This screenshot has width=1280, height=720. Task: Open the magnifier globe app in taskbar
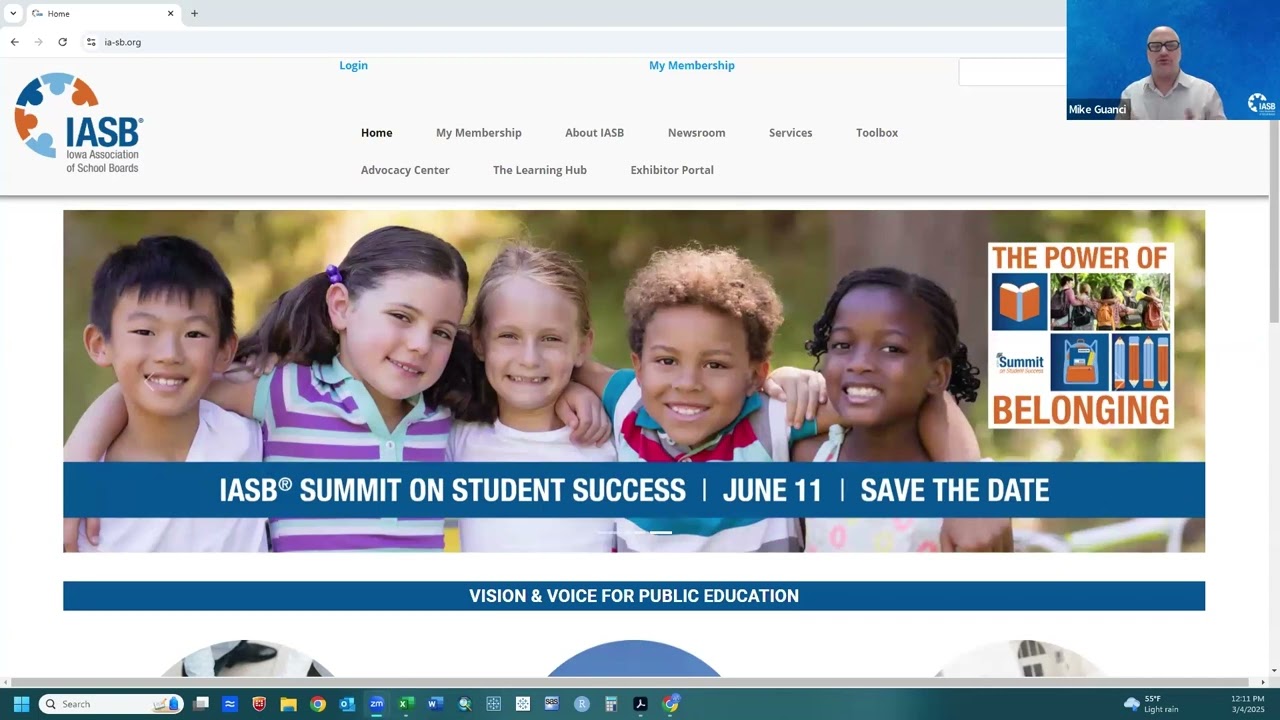click(x=464, y=704)
